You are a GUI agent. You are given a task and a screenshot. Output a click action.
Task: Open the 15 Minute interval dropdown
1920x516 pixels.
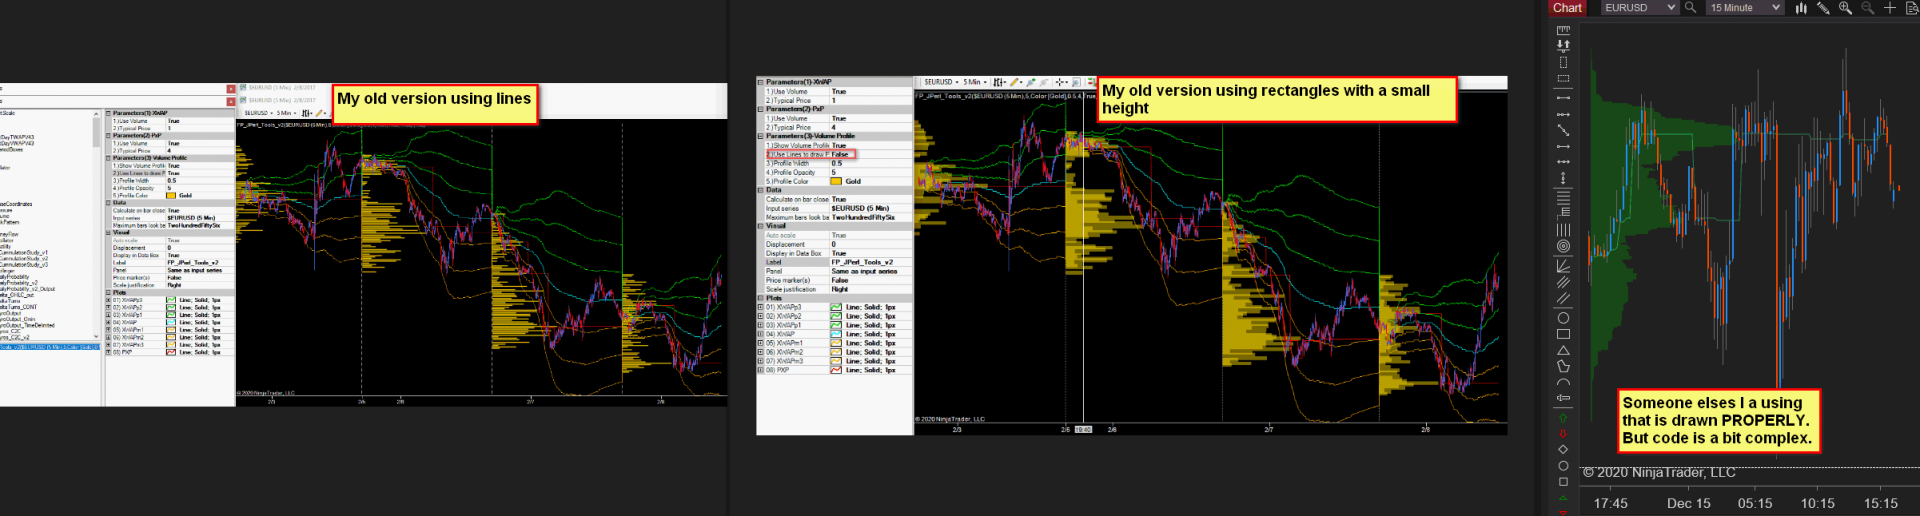[x=1745, y=7]
